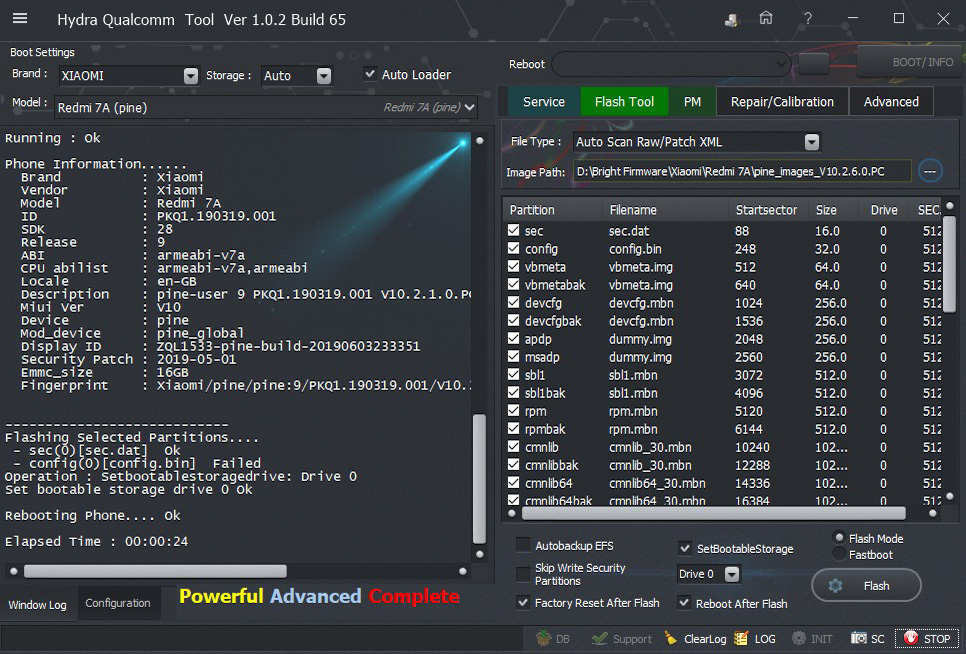The width and height of the screenshot is (966, 654).
Task: Select Fastboot radio button
Action: tap(838, 554)
